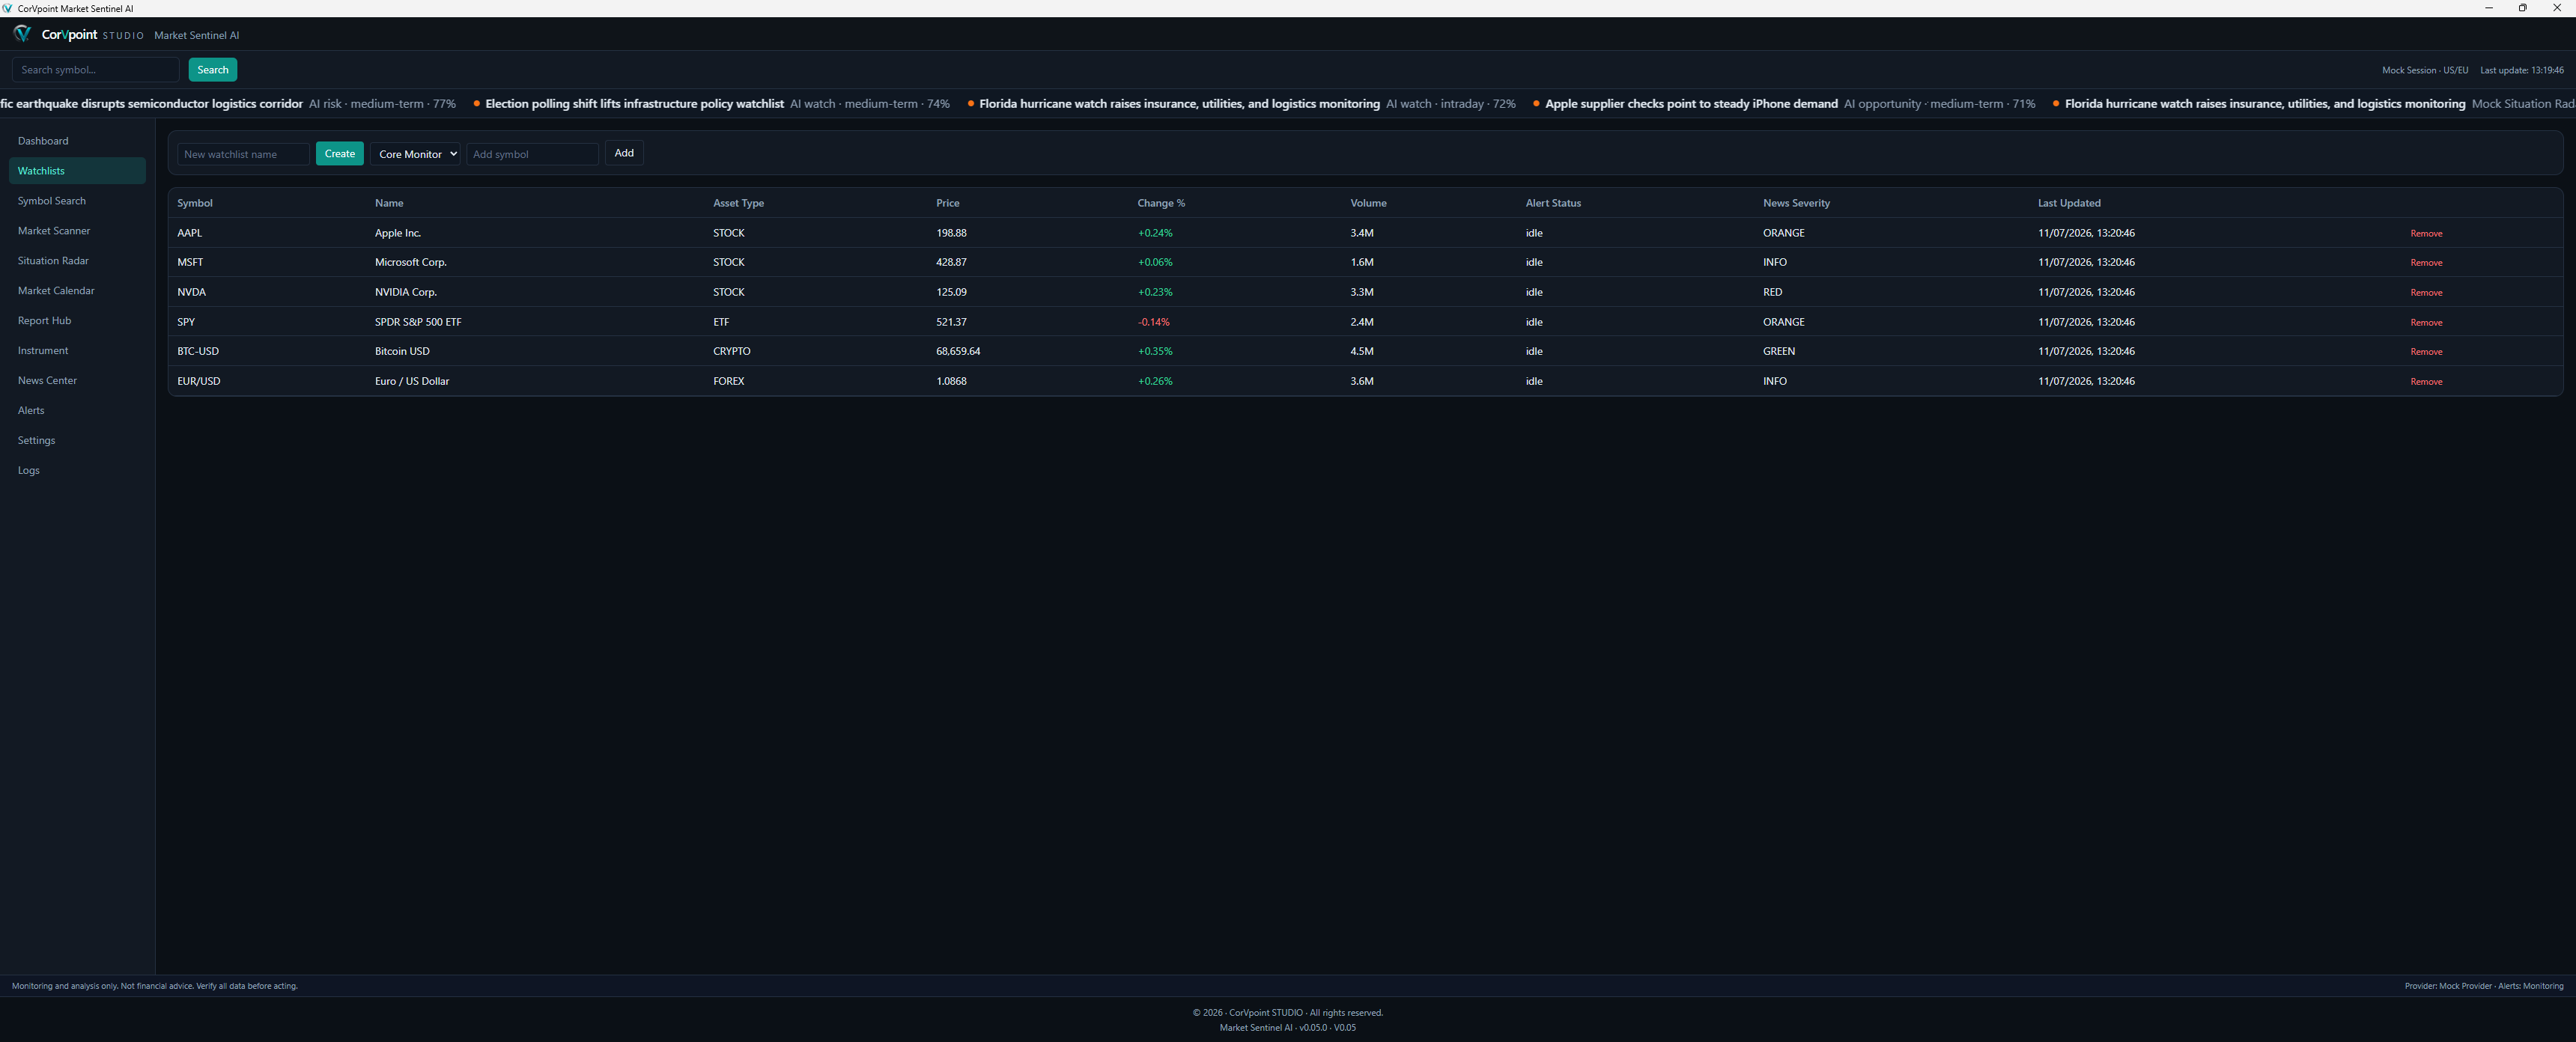2576x1042 pixels.
Task: Click the Add button
Action: [x=624, y=153]
